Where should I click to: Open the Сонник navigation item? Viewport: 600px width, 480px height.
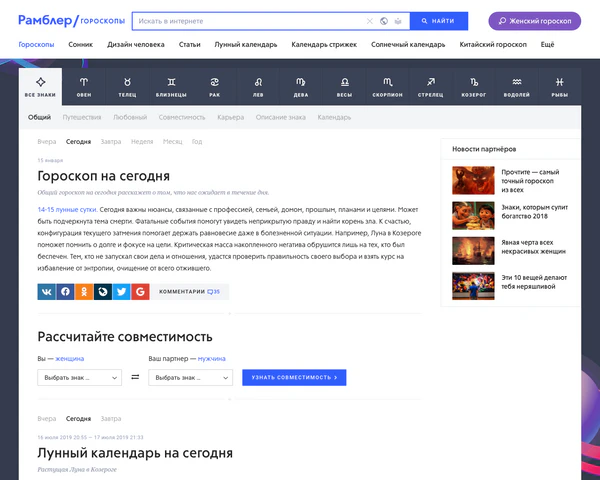(x=81, y=45)
